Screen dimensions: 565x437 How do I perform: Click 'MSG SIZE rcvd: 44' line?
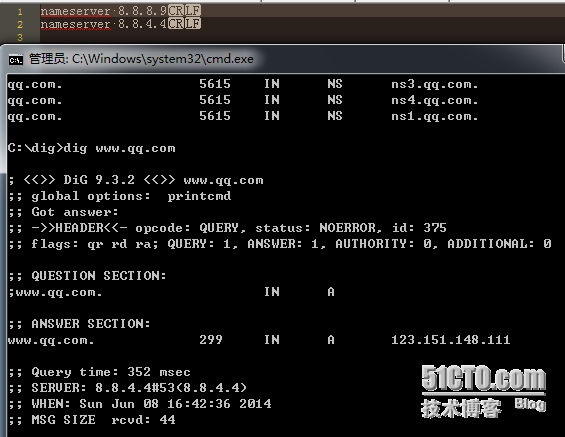92,420
